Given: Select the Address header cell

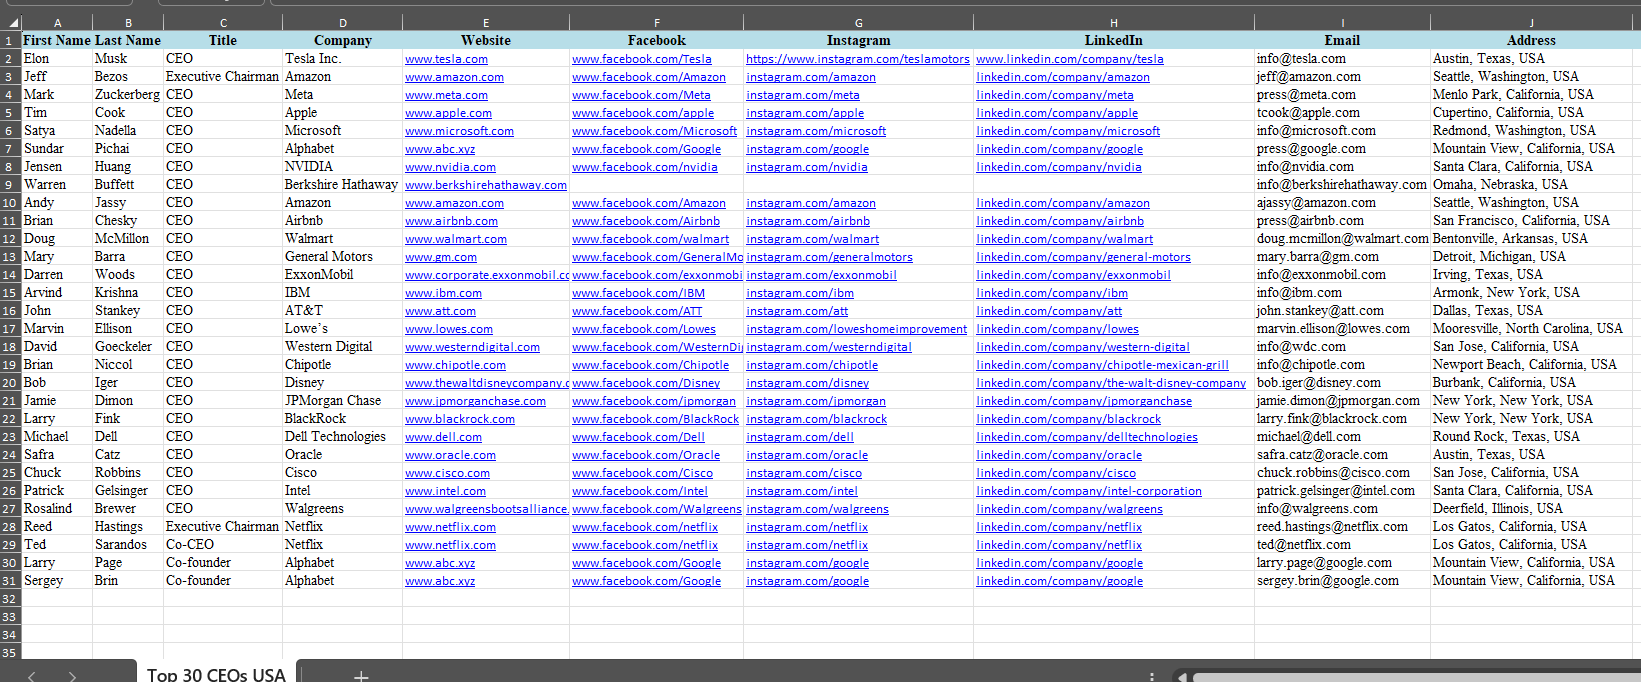Looking at the screenshot, I should [1531, 40].
